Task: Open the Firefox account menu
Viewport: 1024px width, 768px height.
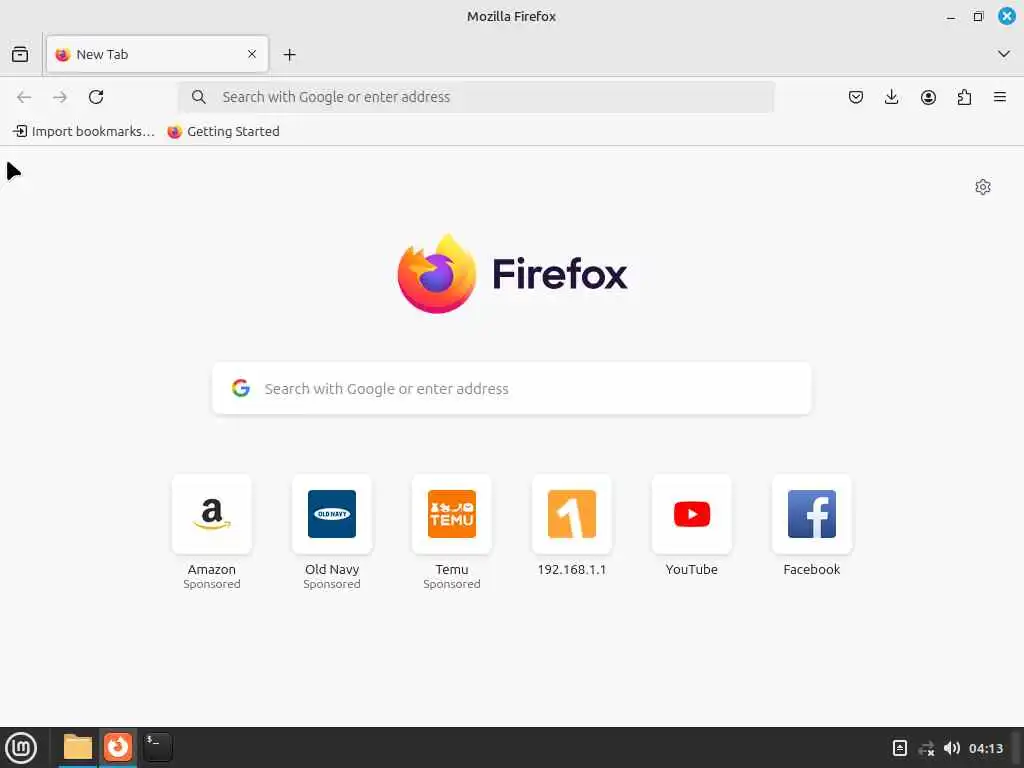Action: click(x=928, y=97)
